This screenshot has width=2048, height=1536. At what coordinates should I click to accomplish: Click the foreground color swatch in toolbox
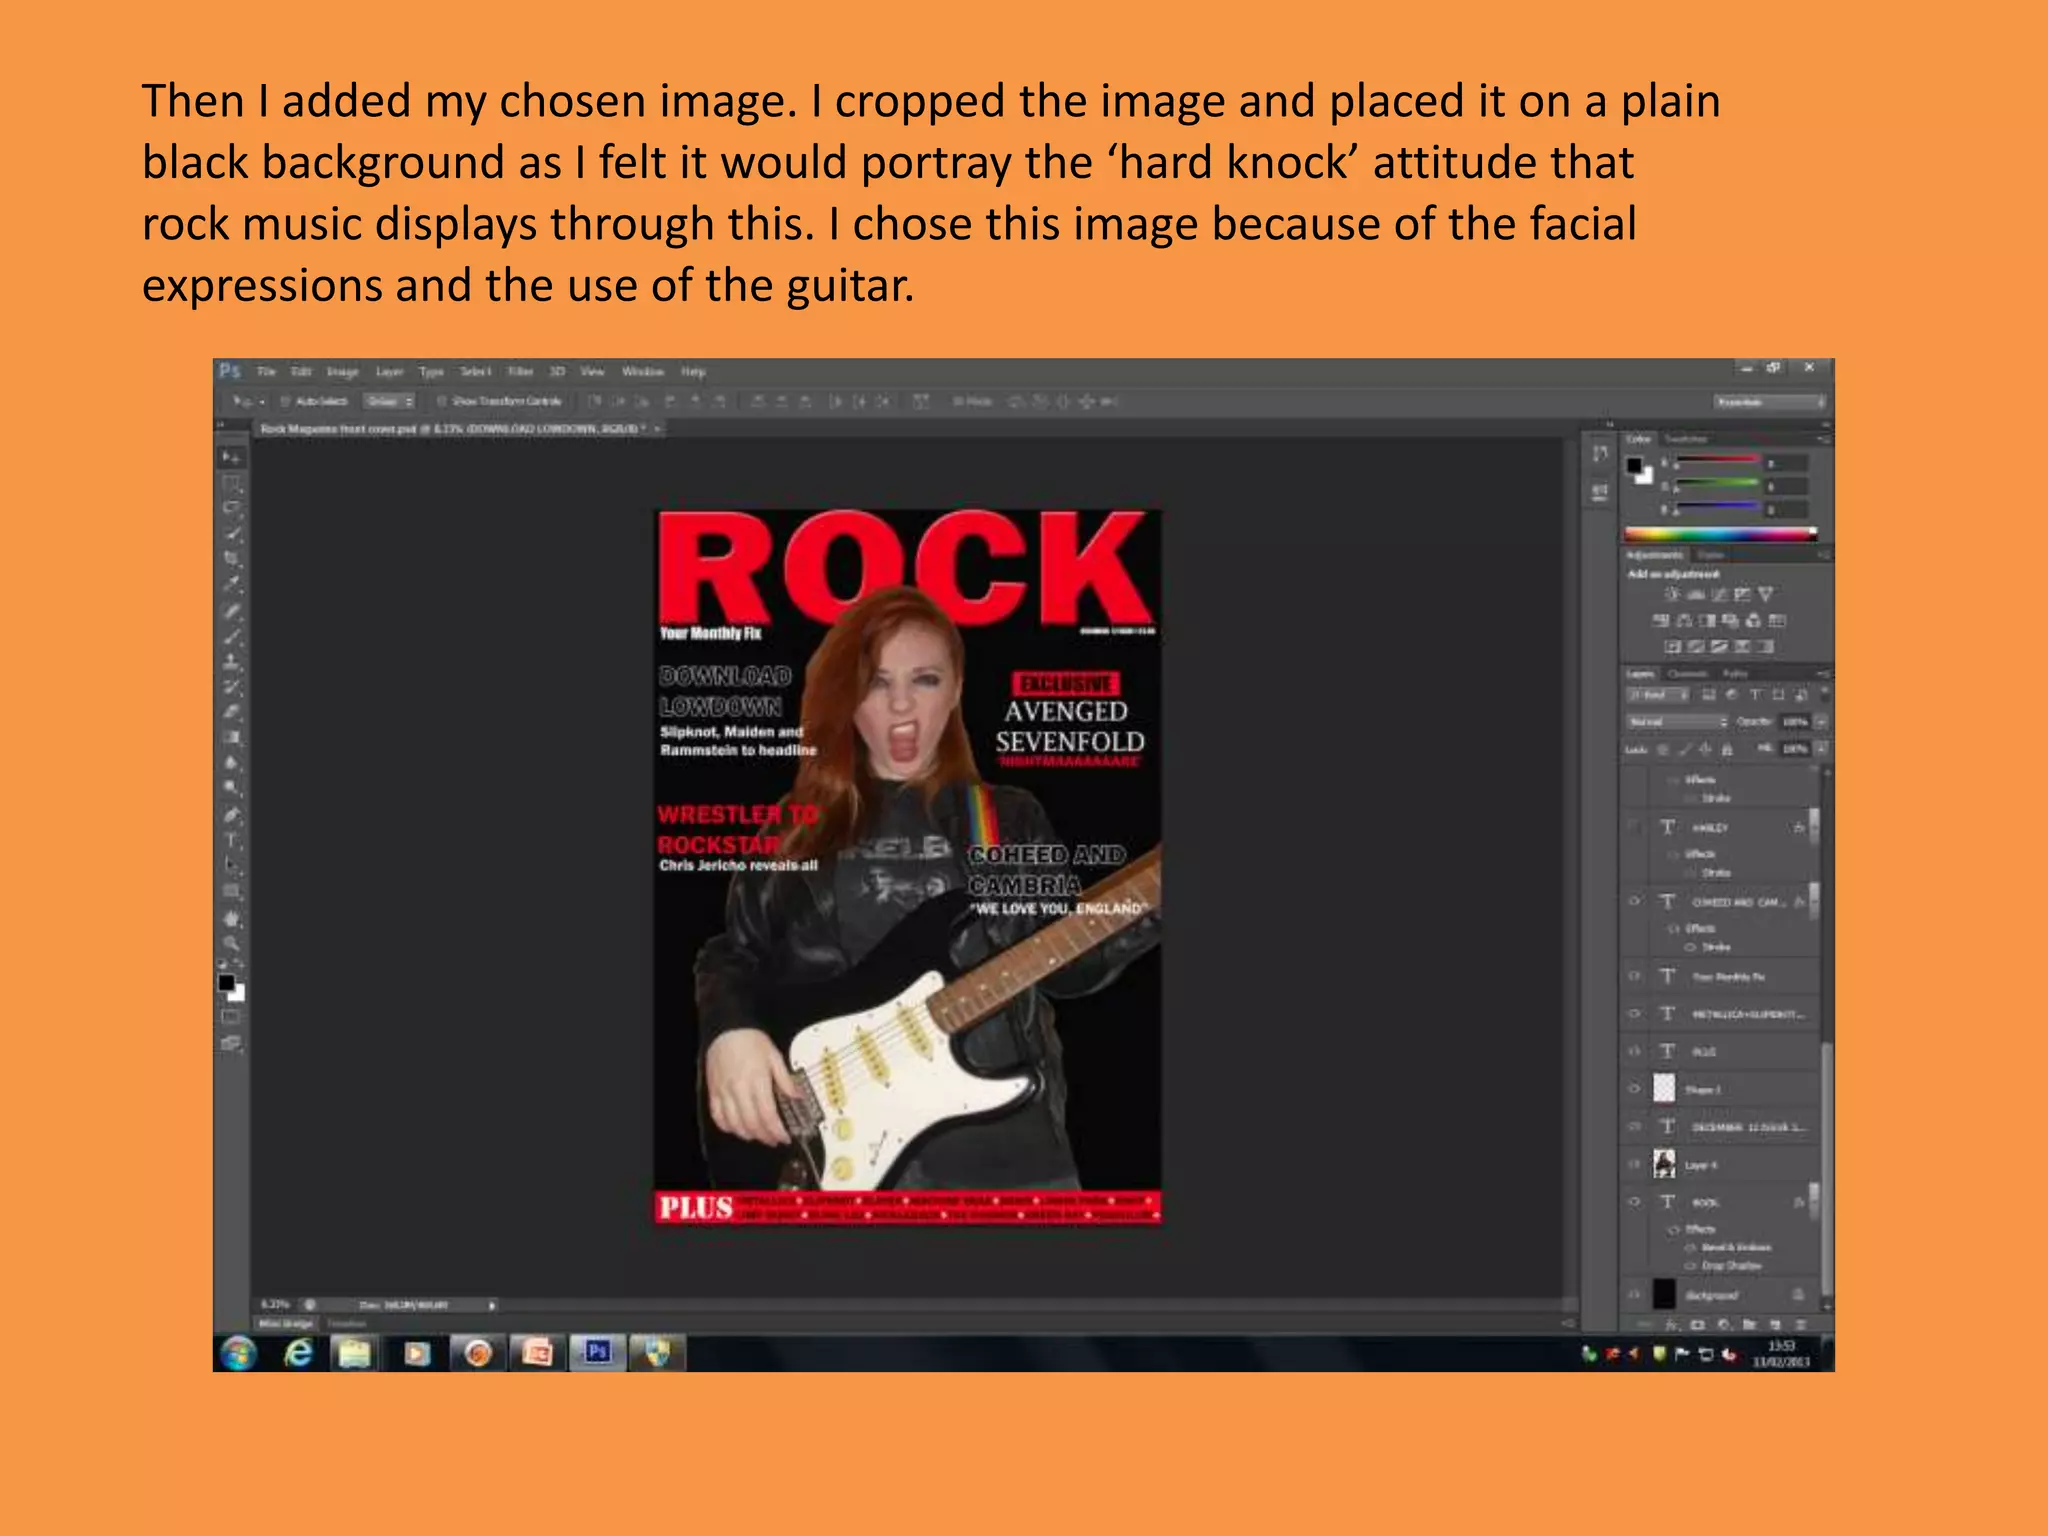tap(227, 982)
